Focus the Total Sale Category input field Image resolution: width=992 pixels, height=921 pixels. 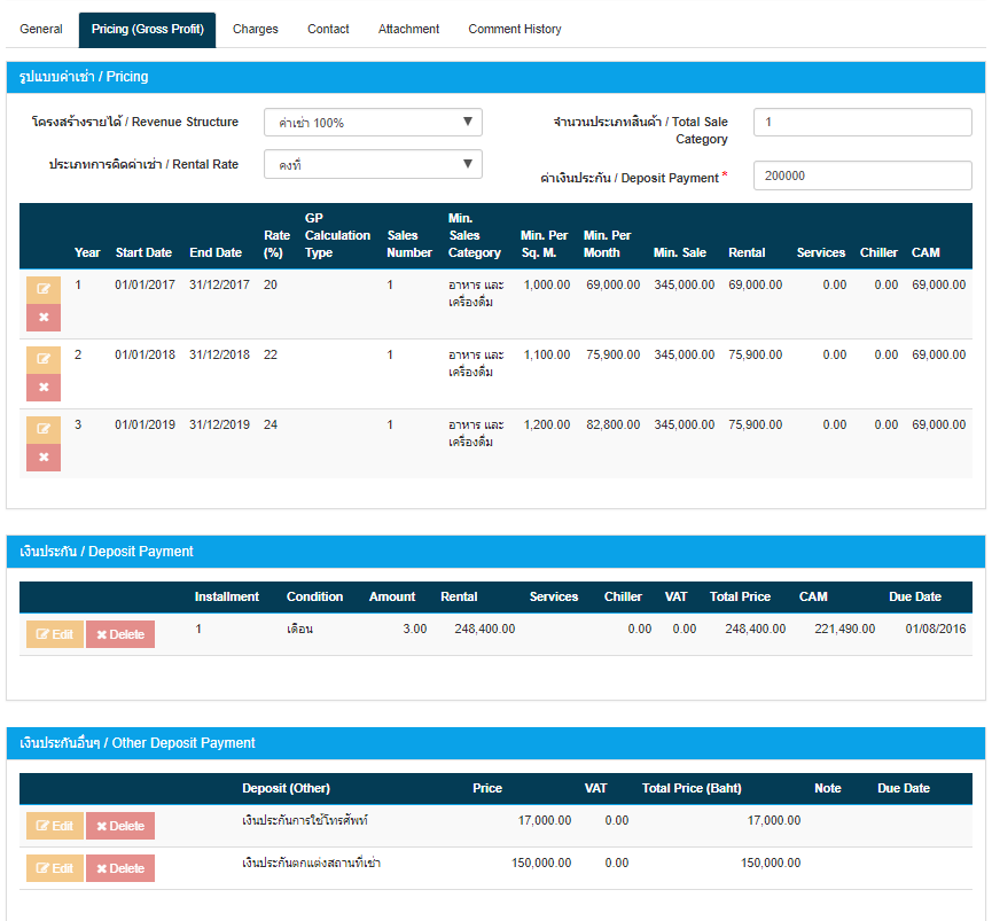tap(862, 122)
